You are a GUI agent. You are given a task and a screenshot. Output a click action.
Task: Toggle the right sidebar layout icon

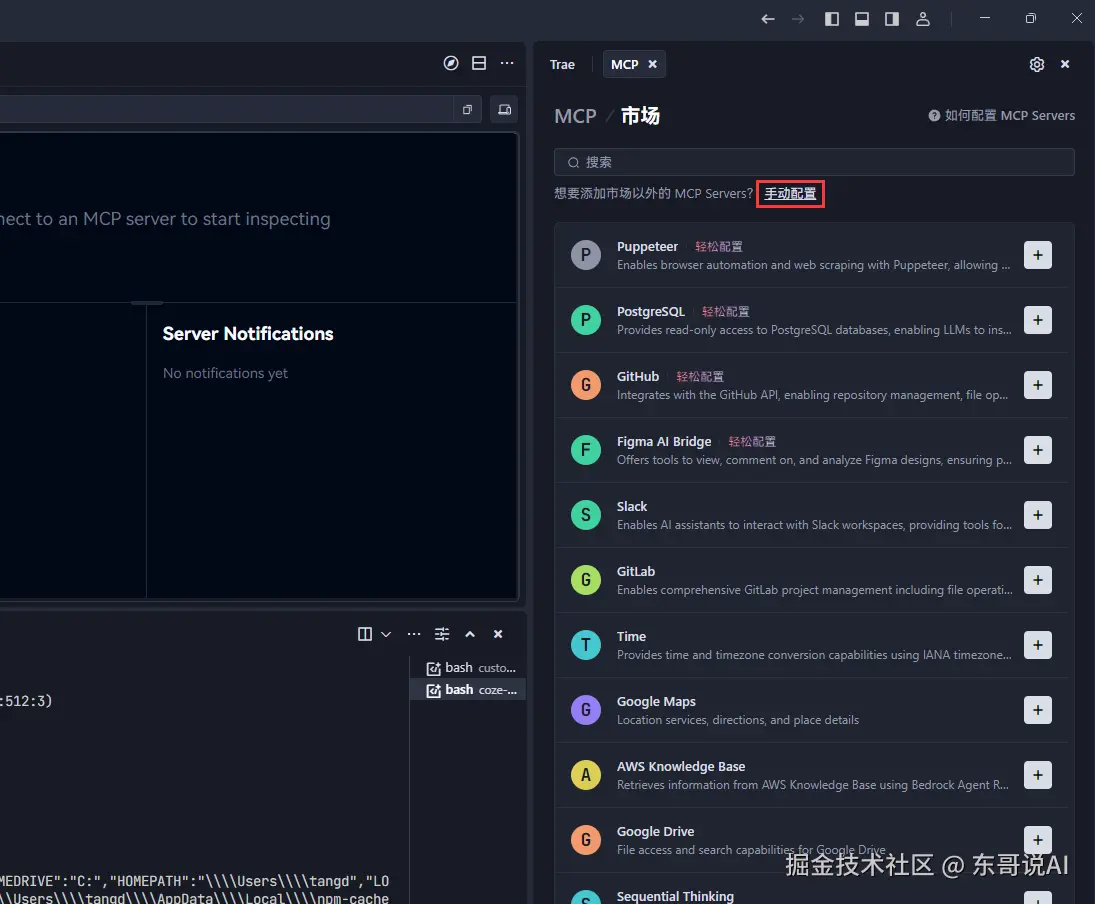coord(892,19)
